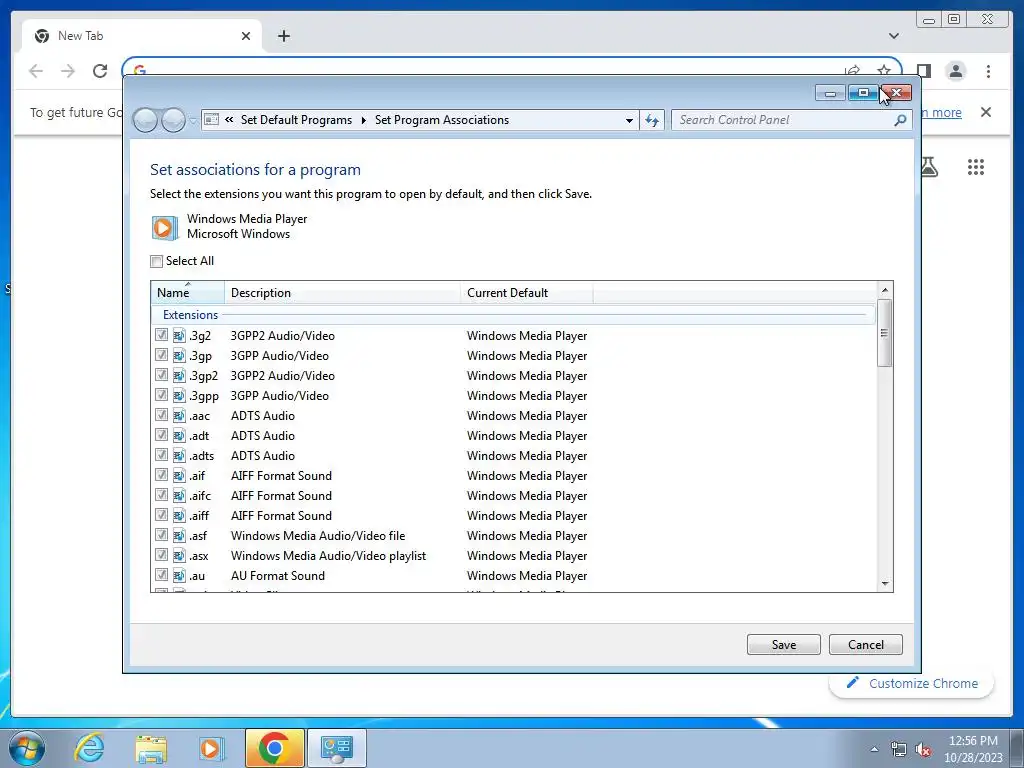This screenshot has width=1024, height=768.
Task: Open the taskbar clock and date
Action: pyautogui.click(x=973, y=749)
